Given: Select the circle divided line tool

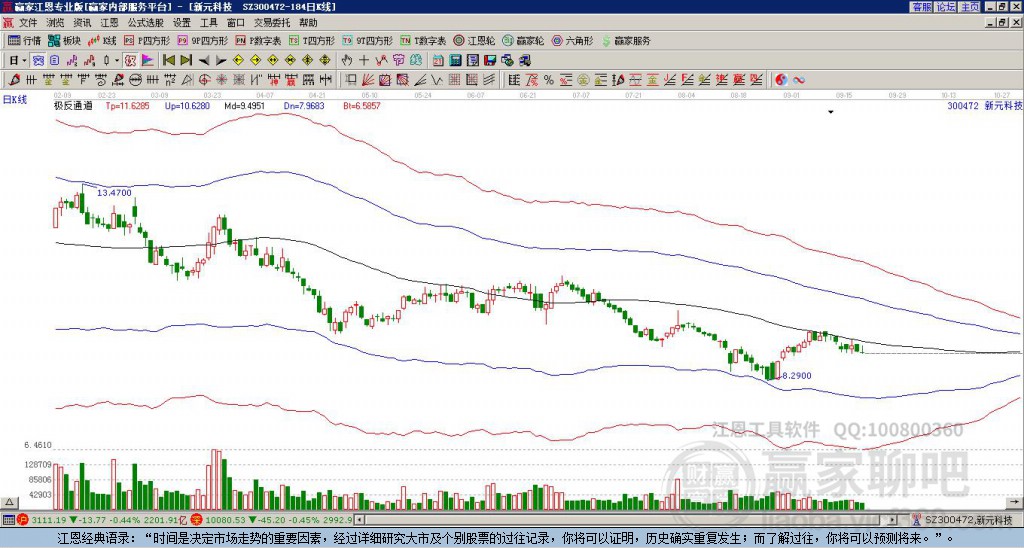Looking at the screenshot, I should pyautogui.click(x=135, y=80).
